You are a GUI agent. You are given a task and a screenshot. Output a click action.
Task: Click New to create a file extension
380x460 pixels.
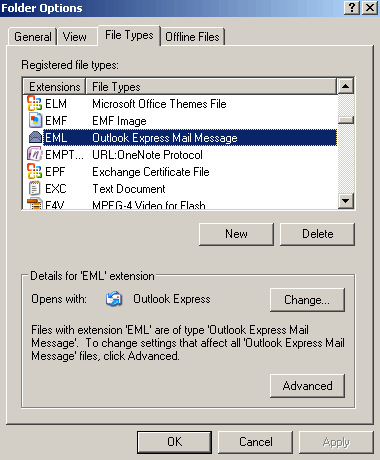pyautogui.click(x=236, y=234)
